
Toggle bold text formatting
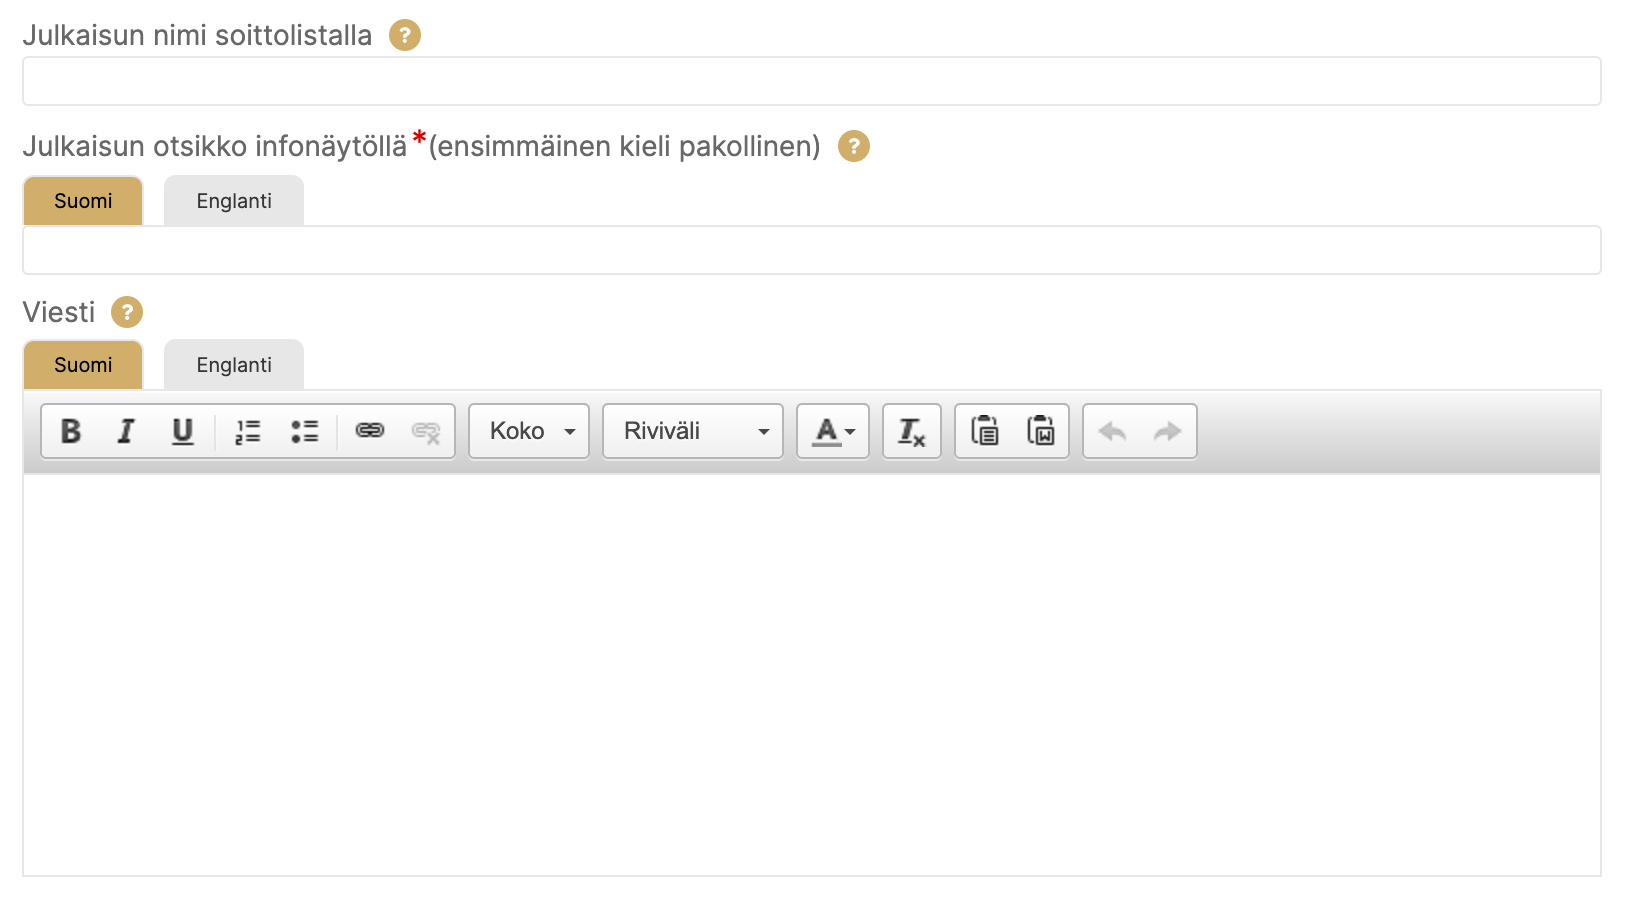[x=70, y=431]
